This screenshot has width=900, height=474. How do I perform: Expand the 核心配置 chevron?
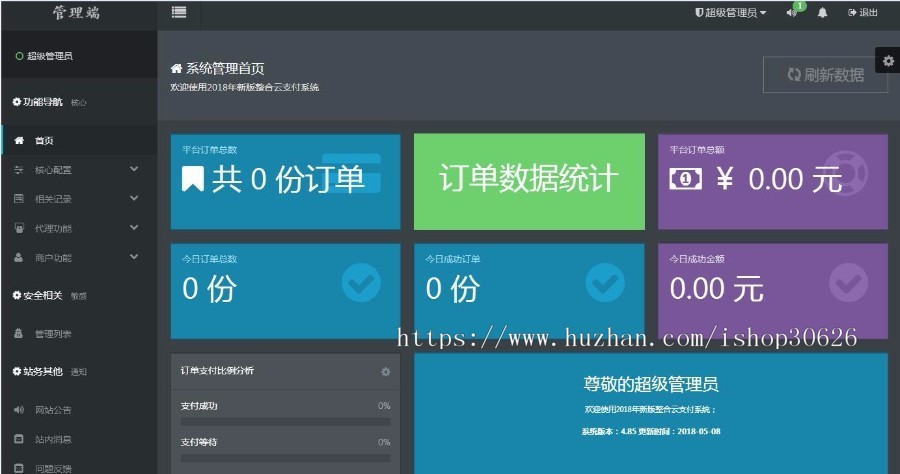(x=134, y=169)
